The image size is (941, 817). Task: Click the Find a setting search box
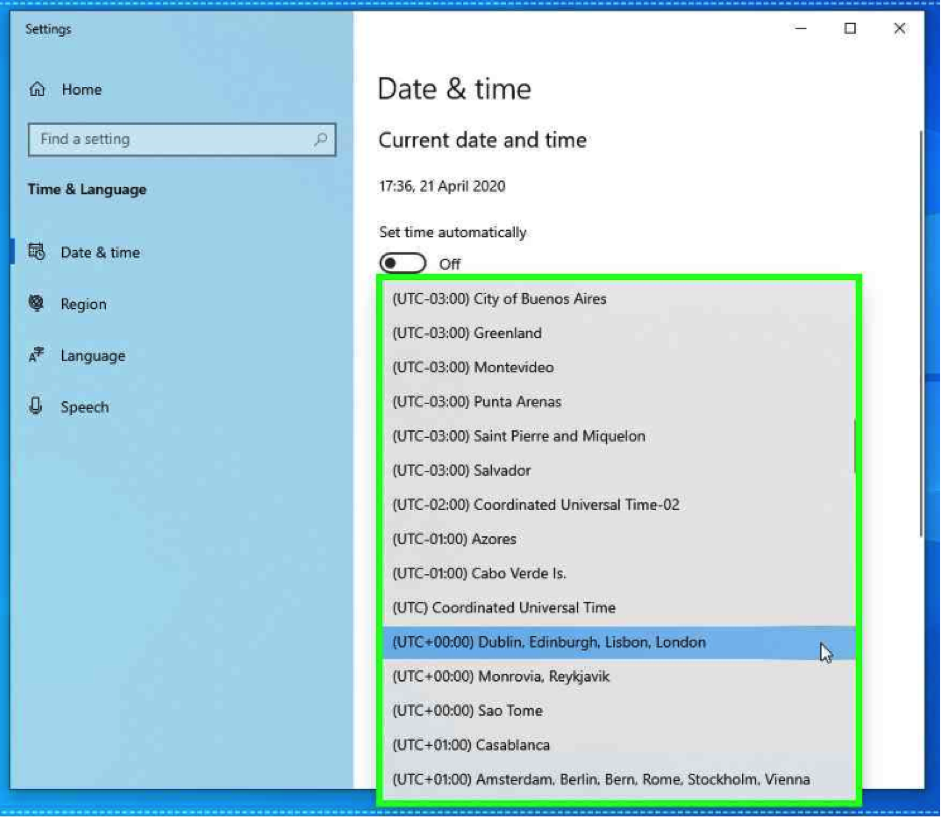tap(170, 140)
